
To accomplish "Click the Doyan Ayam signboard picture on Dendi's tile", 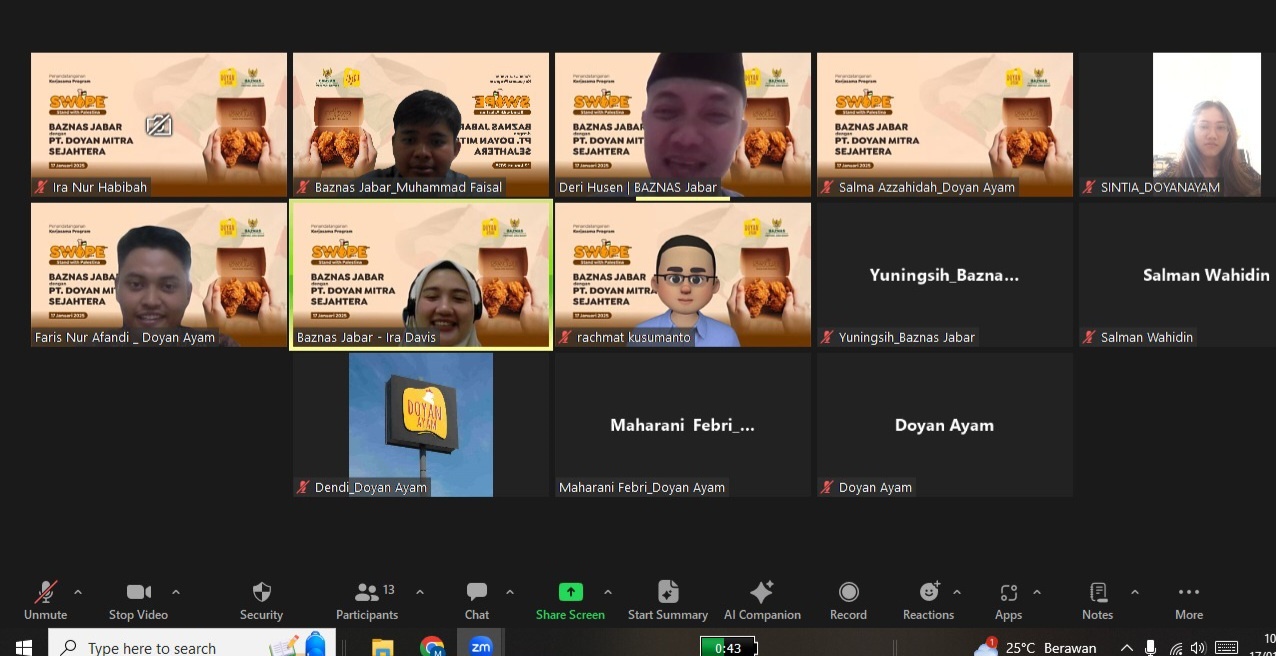I will (x=421, y=425).
